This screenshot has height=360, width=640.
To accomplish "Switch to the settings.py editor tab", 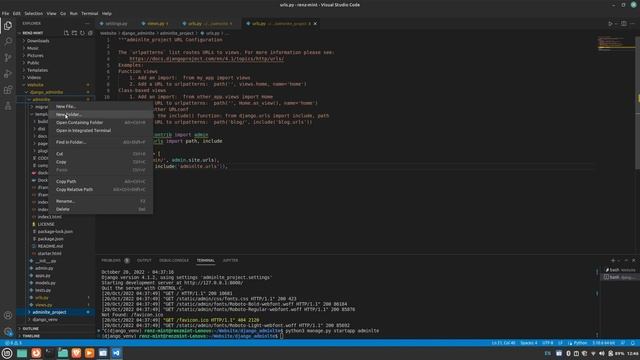I will tap(116, 24).
